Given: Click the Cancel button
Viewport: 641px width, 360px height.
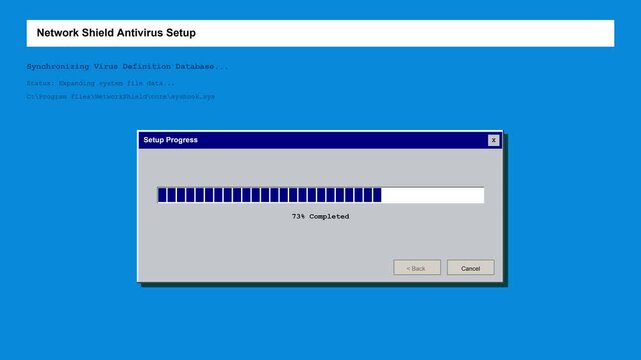Looking at the screenshot, I should click(x=471, y=268).
